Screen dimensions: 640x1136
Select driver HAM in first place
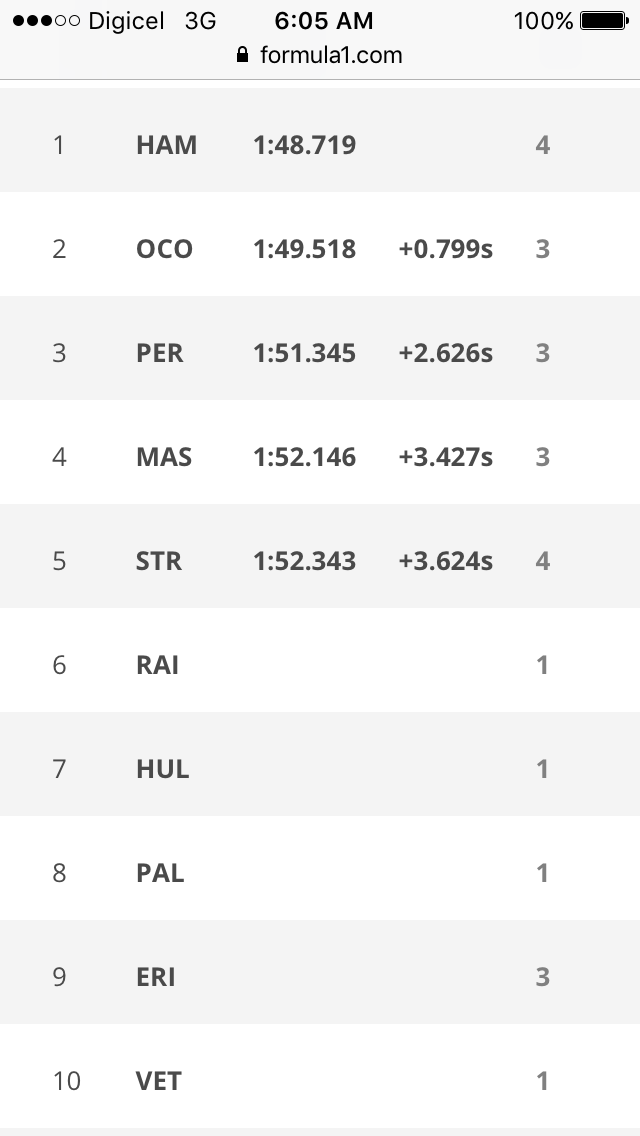pos(166,145)
